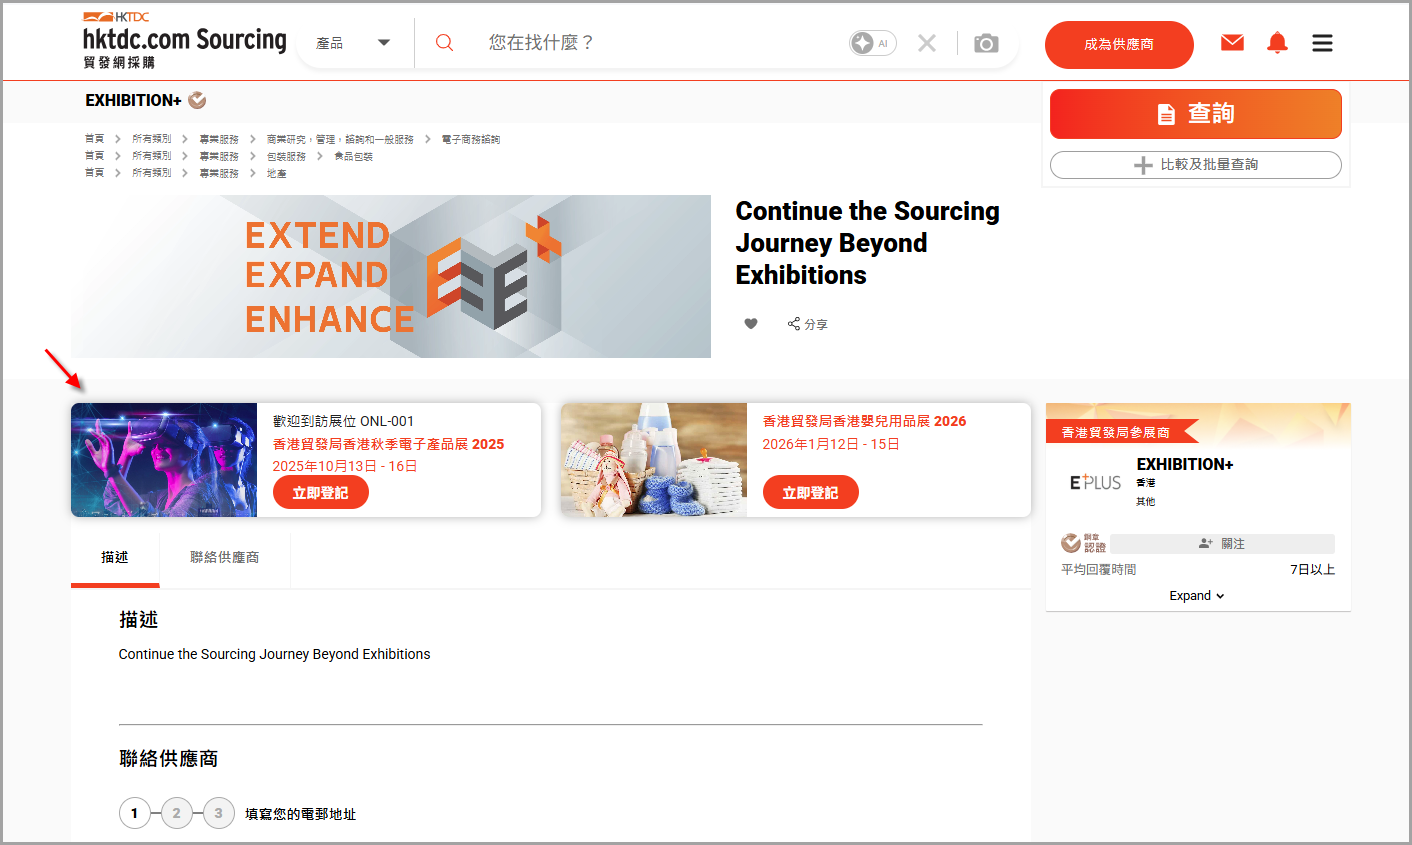The image size is (1412, 845).
Task: Click the 香港貿發局參展商 ribbon label
Action: coord(1116,432)
